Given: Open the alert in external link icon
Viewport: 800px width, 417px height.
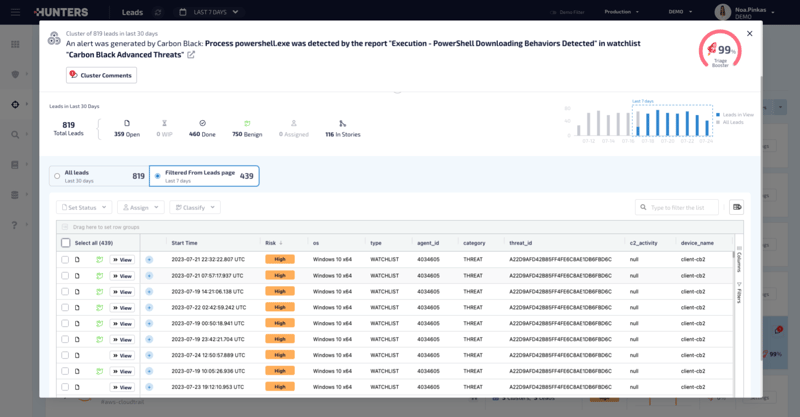Looking at the screenshot, I should [191, 55].
